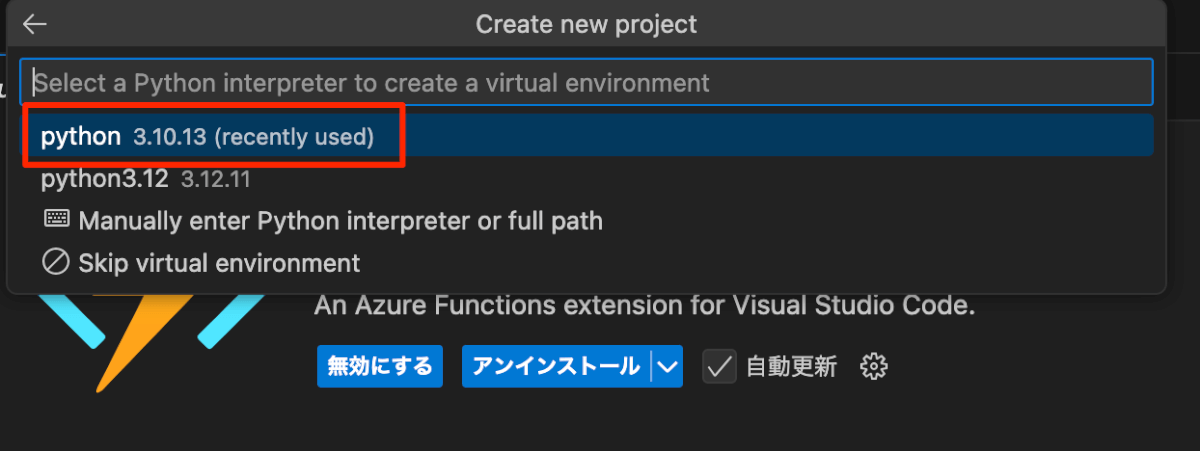The width and height of the screenshot is (1200, 451).
Task: Click the keyboard icon beside Manually enter
Action: [x=56, y=219]
